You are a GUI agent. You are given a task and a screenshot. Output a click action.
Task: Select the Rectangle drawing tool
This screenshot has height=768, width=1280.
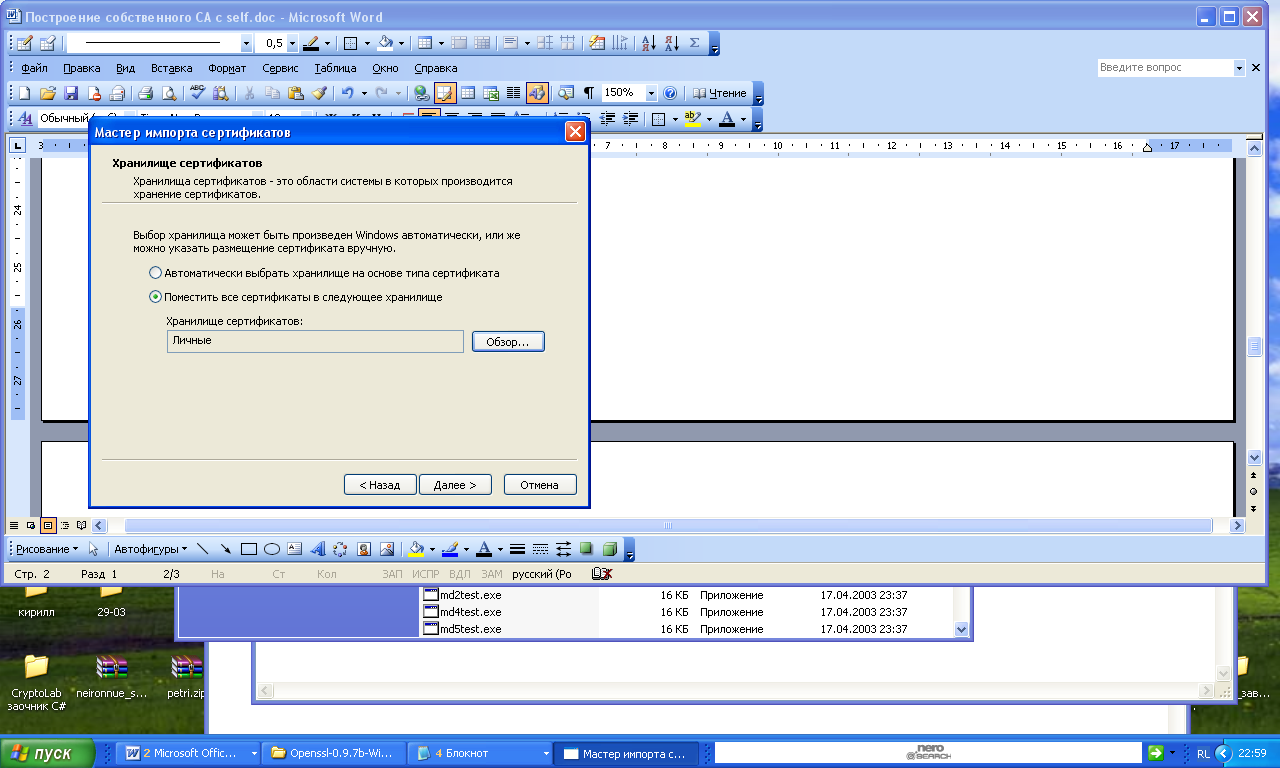(249, 549)
